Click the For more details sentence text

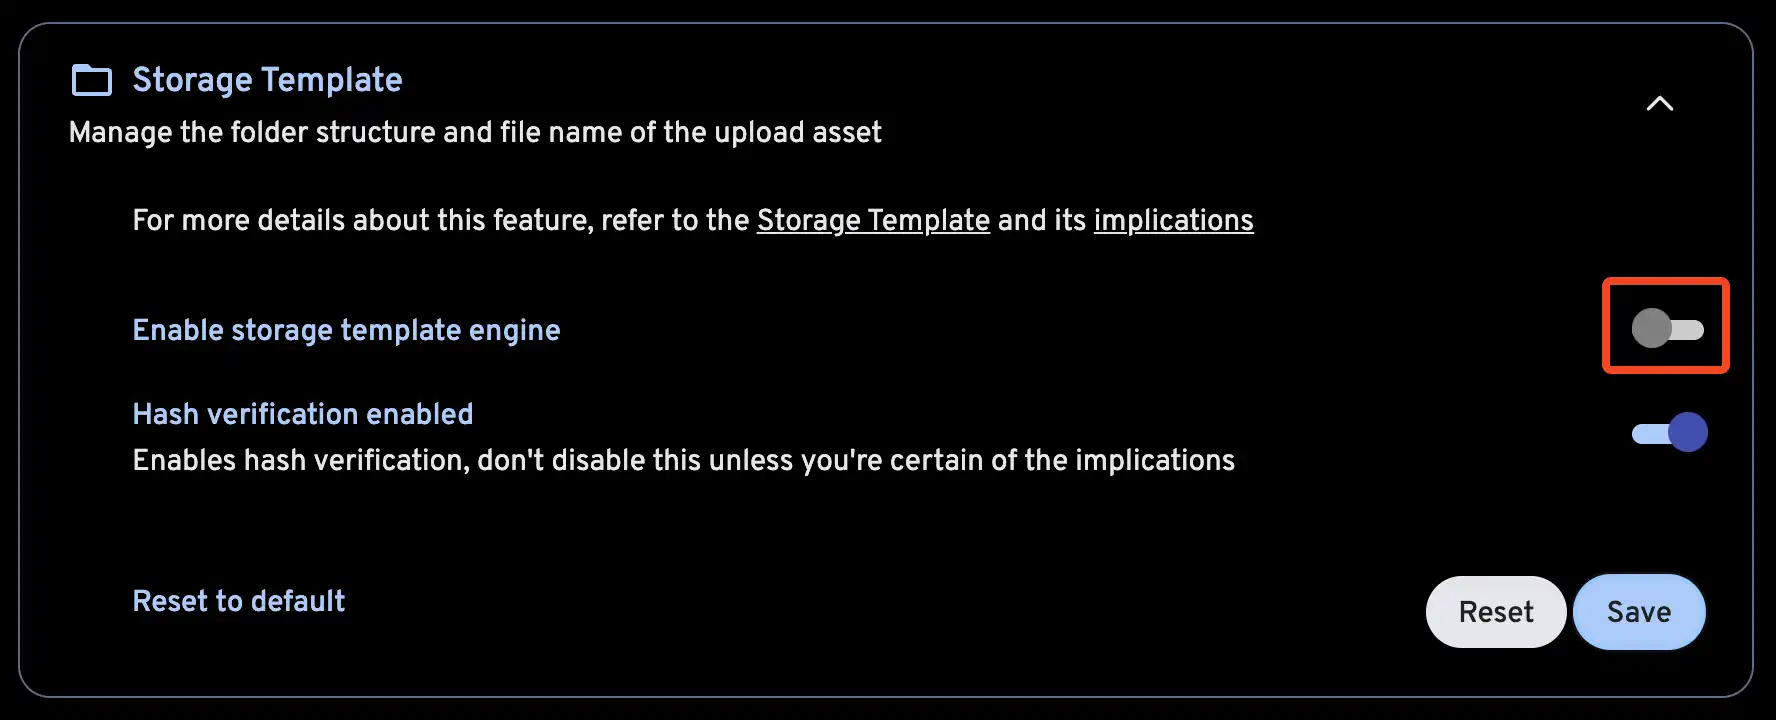pyautogui.click(x=440, y=220)
